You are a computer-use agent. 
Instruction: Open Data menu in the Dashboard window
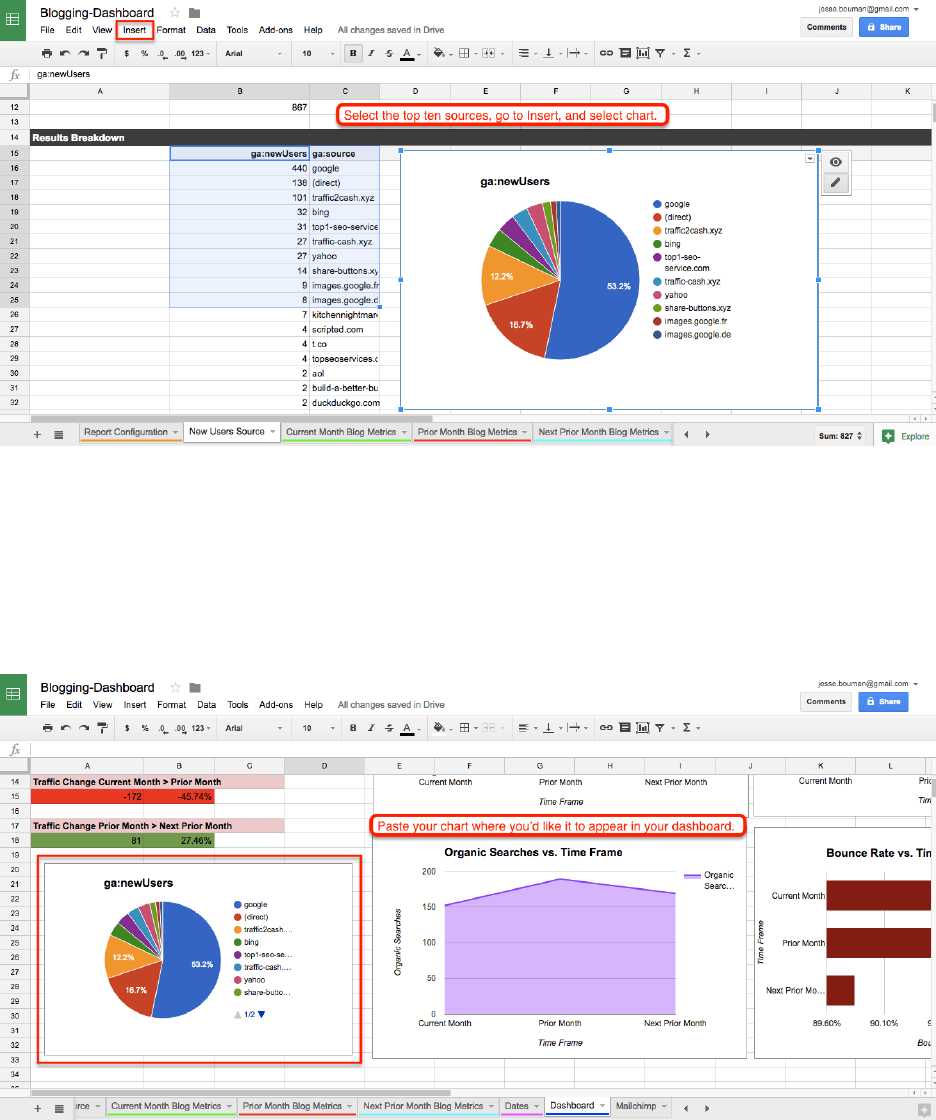pos(206,704)
